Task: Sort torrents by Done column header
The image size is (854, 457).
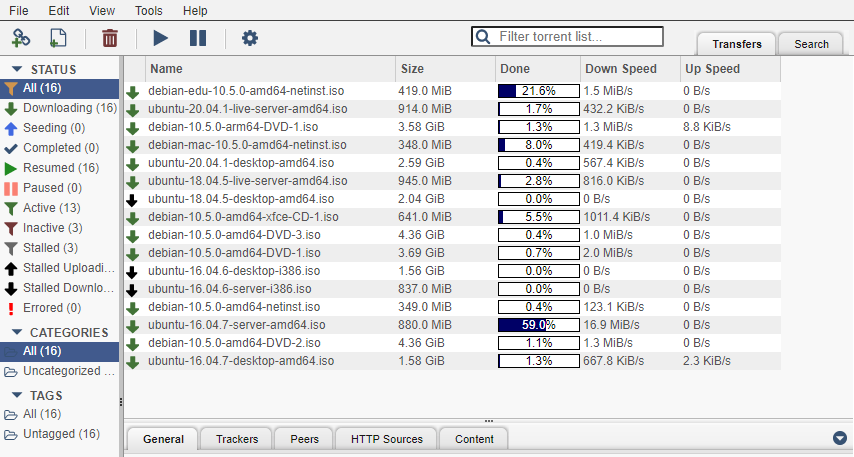Action: coord(538,69)
